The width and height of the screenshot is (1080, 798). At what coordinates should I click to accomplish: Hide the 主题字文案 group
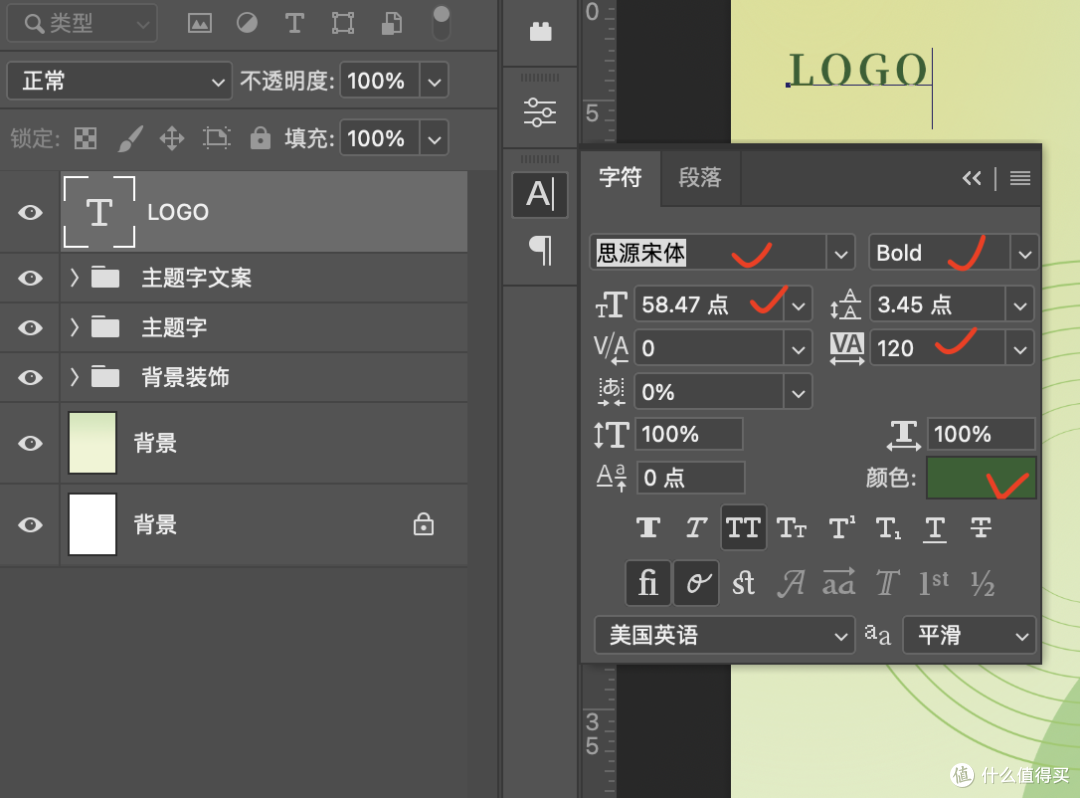click(x=30, y=278)
